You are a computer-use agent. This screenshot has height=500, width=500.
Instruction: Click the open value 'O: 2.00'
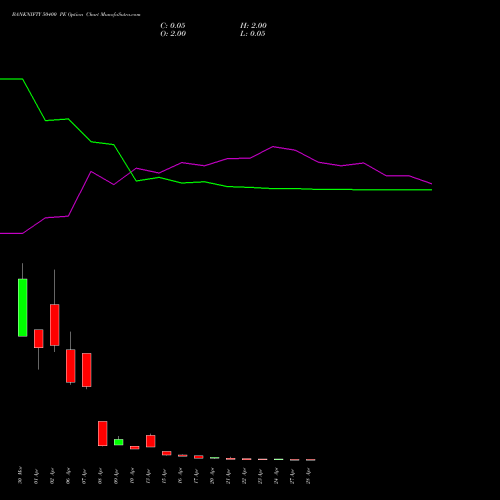(x=173, y=34)
